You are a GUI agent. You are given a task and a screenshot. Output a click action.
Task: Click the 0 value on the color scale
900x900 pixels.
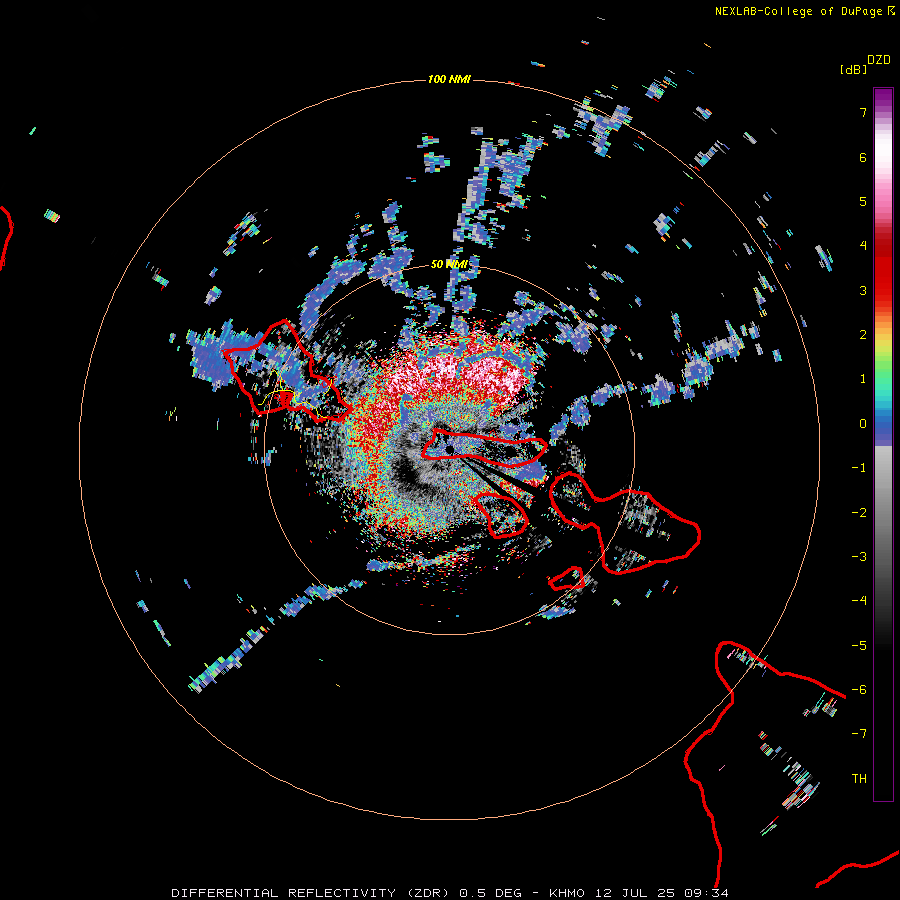(863, 424)
